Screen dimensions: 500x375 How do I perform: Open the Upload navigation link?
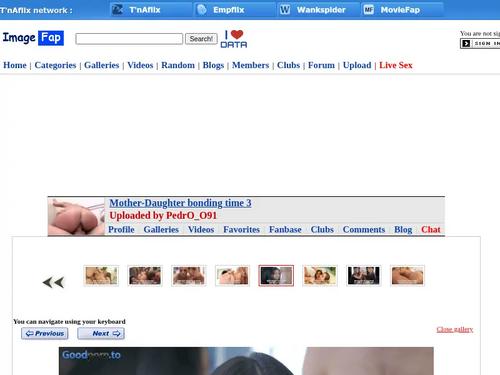click(x=357, y=65)
